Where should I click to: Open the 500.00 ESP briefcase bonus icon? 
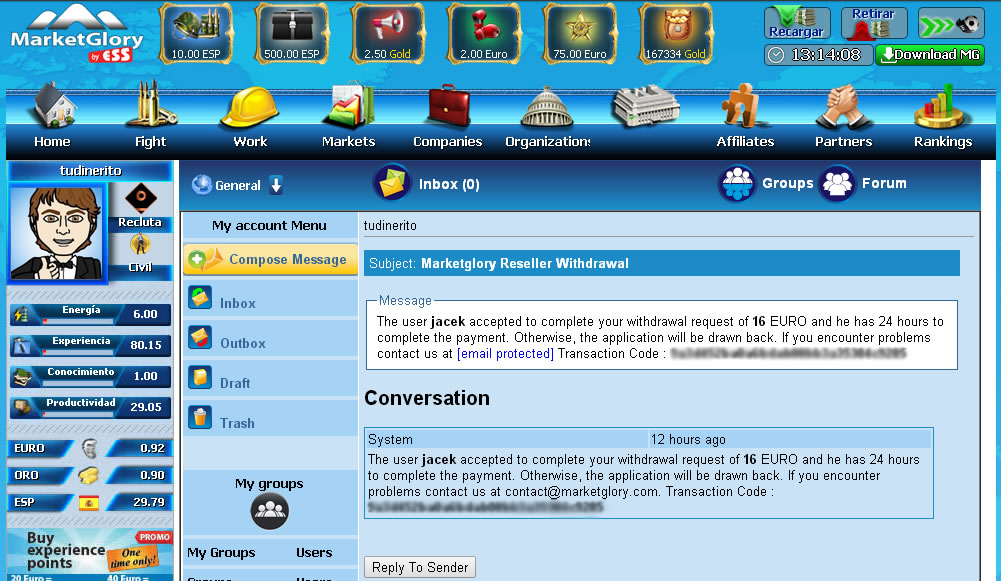pyautogui.click(x=292, y=33)
